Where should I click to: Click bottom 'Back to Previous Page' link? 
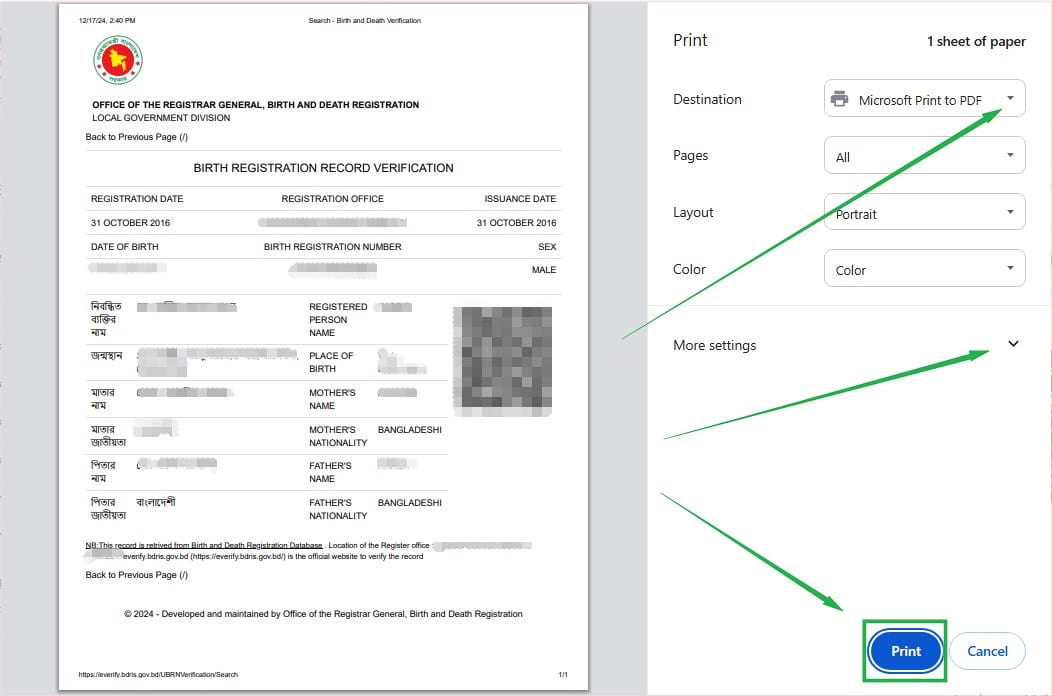click(136, 575)
